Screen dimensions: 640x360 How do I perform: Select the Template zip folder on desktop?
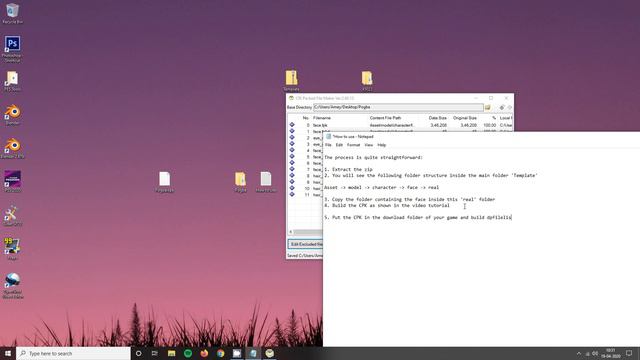point(291,80)
